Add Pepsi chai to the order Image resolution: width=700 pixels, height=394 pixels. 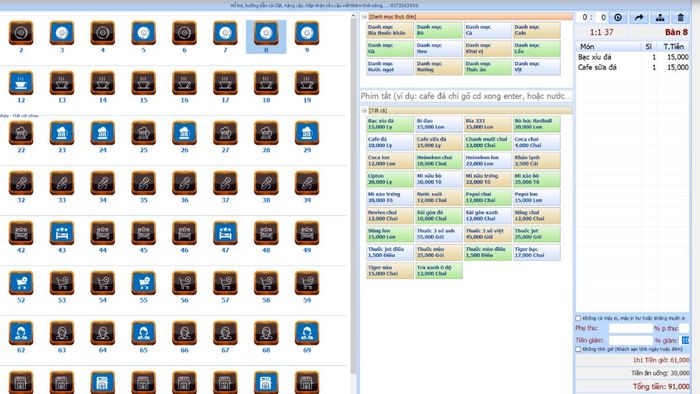coord(488,197)
